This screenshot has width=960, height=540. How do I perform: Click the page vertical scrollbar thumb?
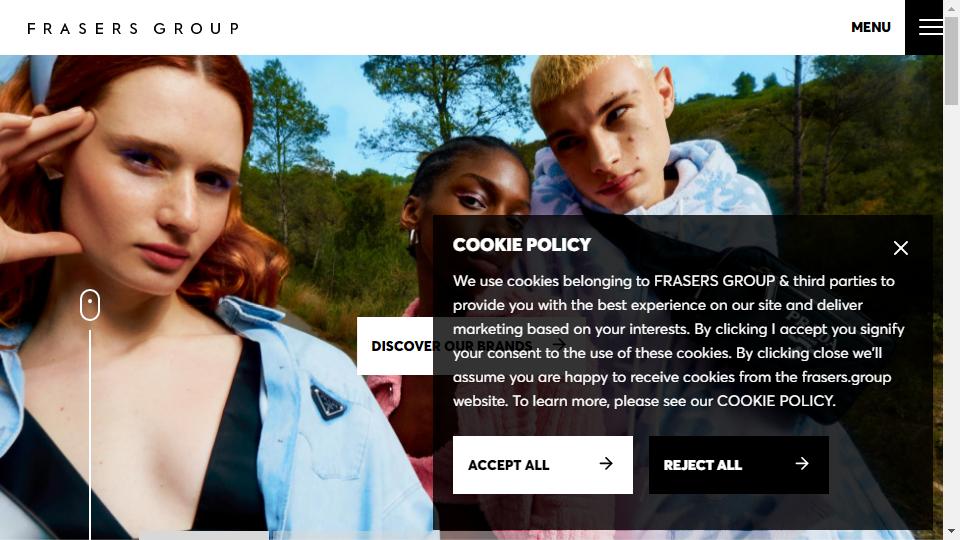point(951,61)
